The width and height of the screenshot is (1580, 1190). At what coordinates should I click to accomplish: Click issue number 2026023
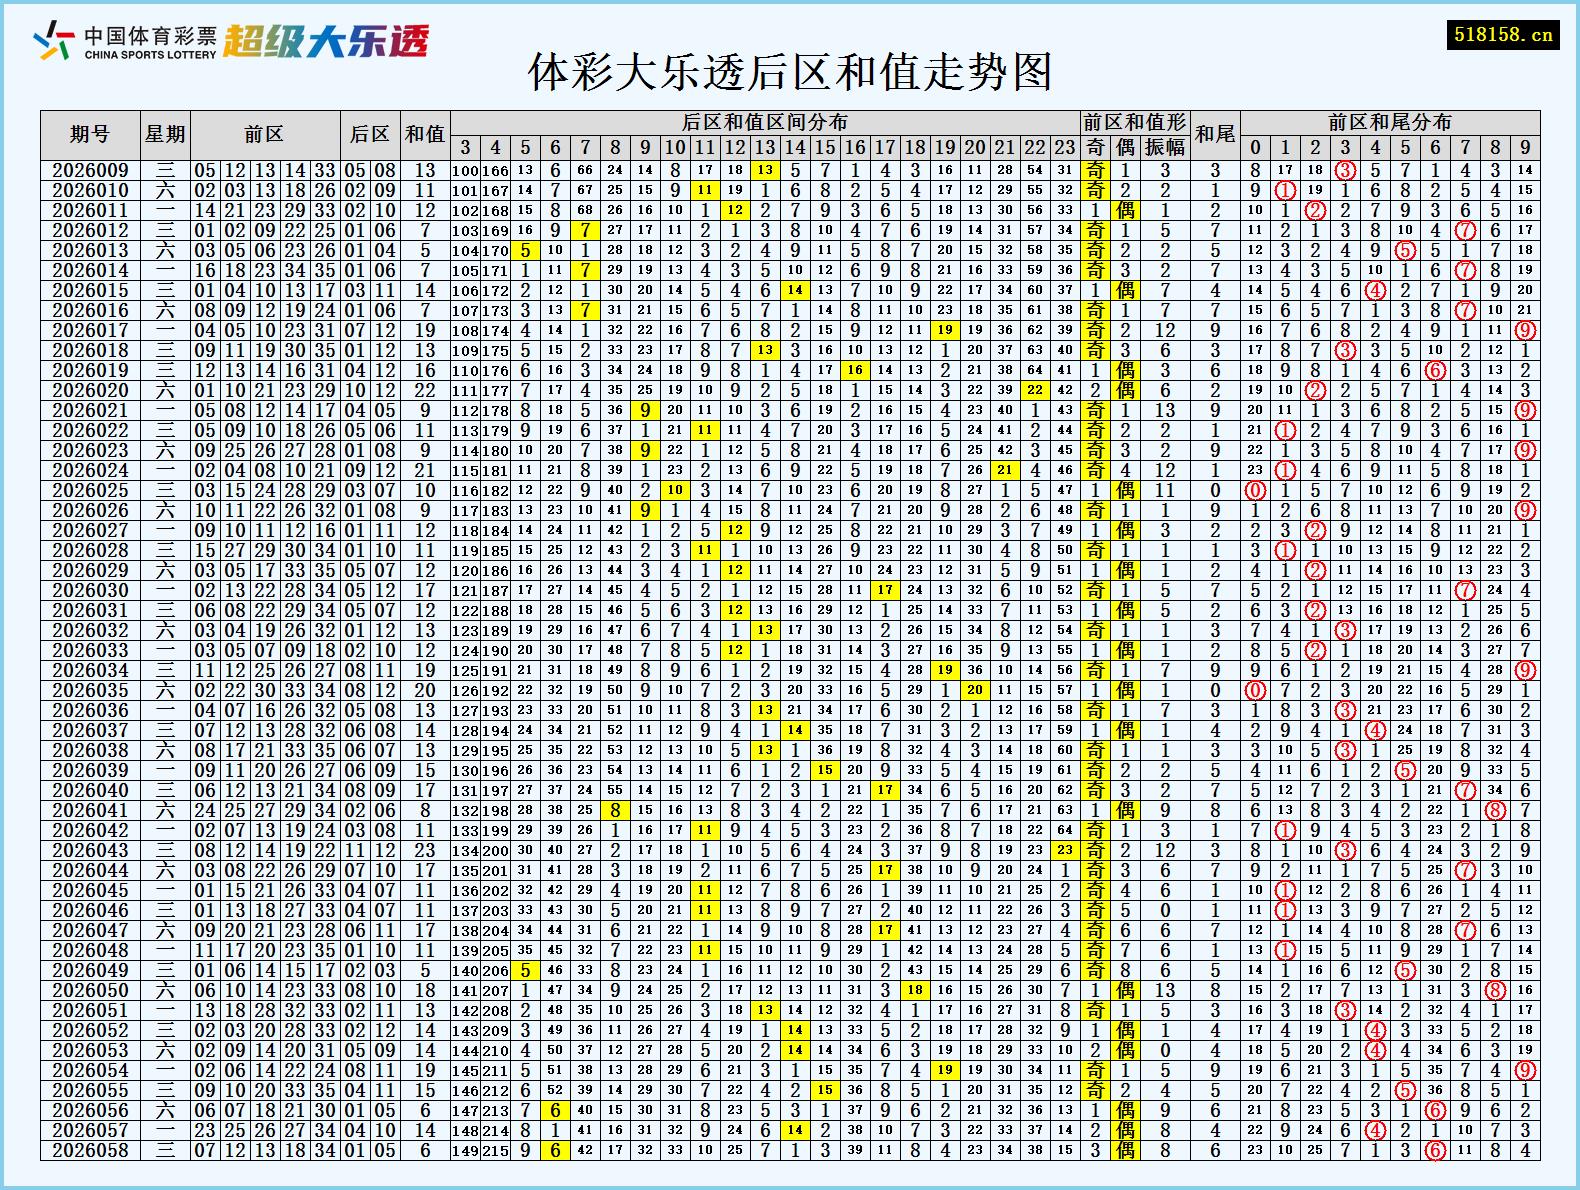click(90, 450)
